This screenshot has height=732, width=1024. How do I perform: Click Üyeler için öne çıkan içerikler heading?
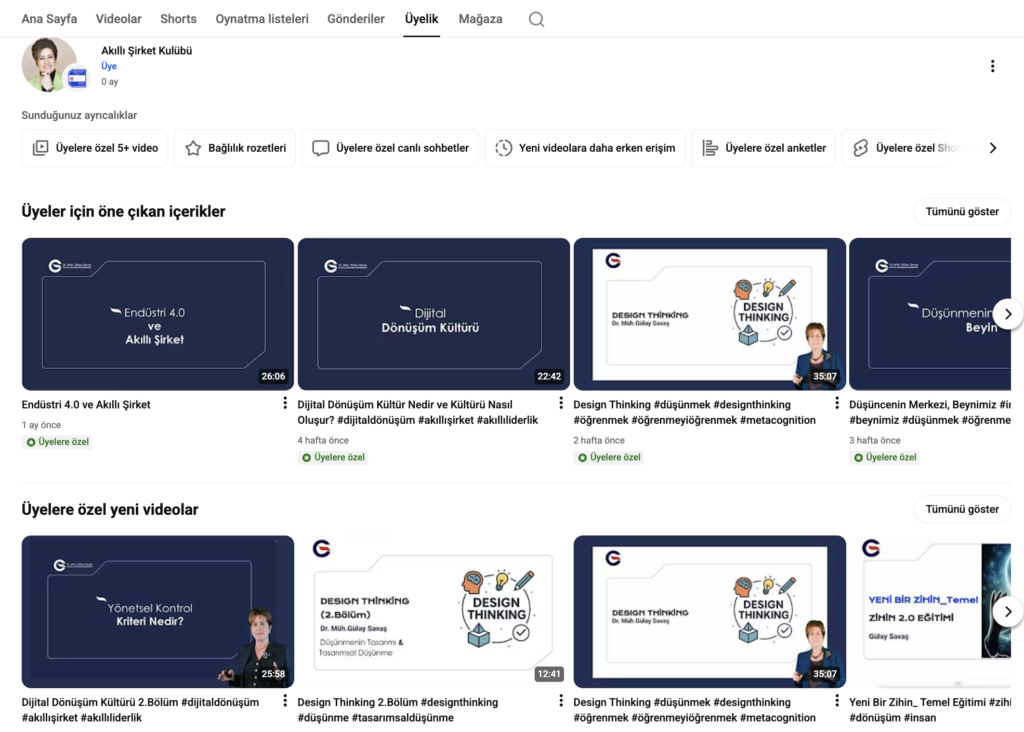[x=123, y=212]
